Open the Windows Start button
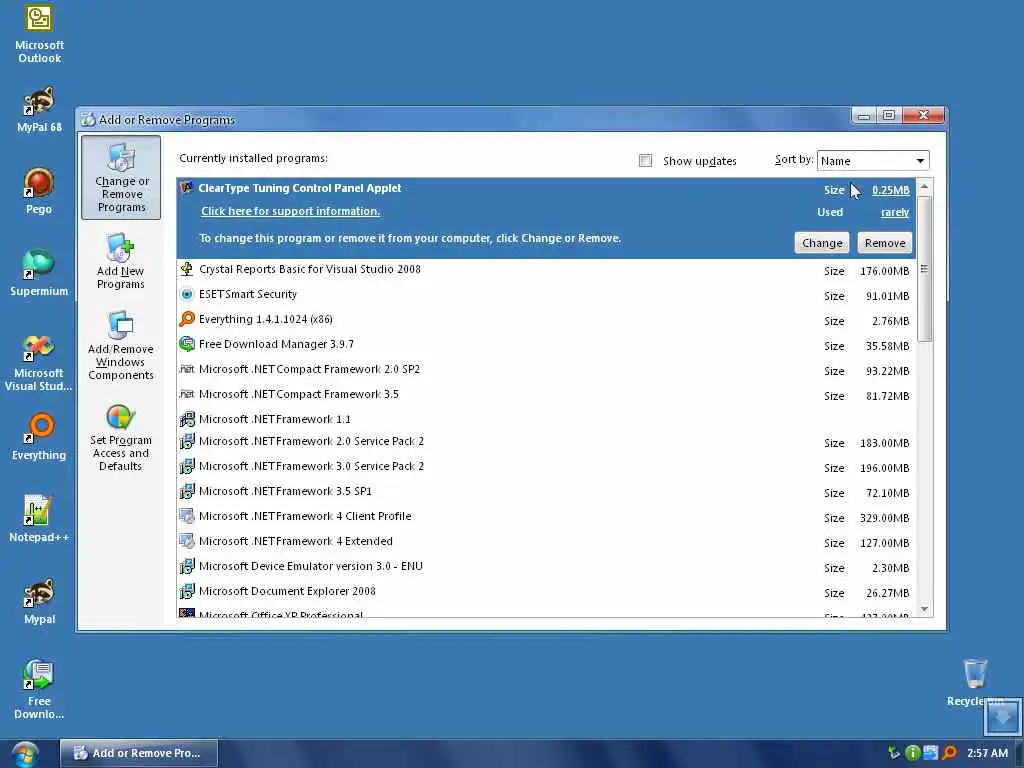1024x768 pixels. pyautogui.click(x=25, y=754)
